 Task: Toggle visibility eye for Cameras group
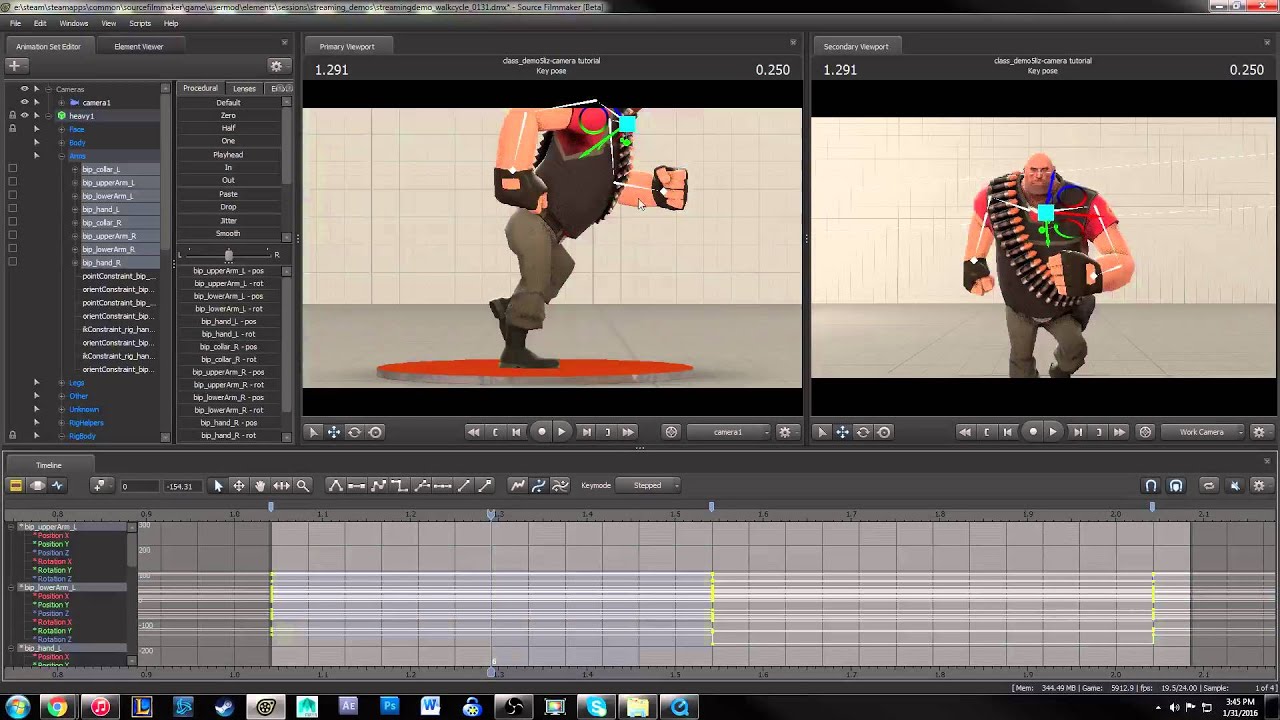click(24, 89)
